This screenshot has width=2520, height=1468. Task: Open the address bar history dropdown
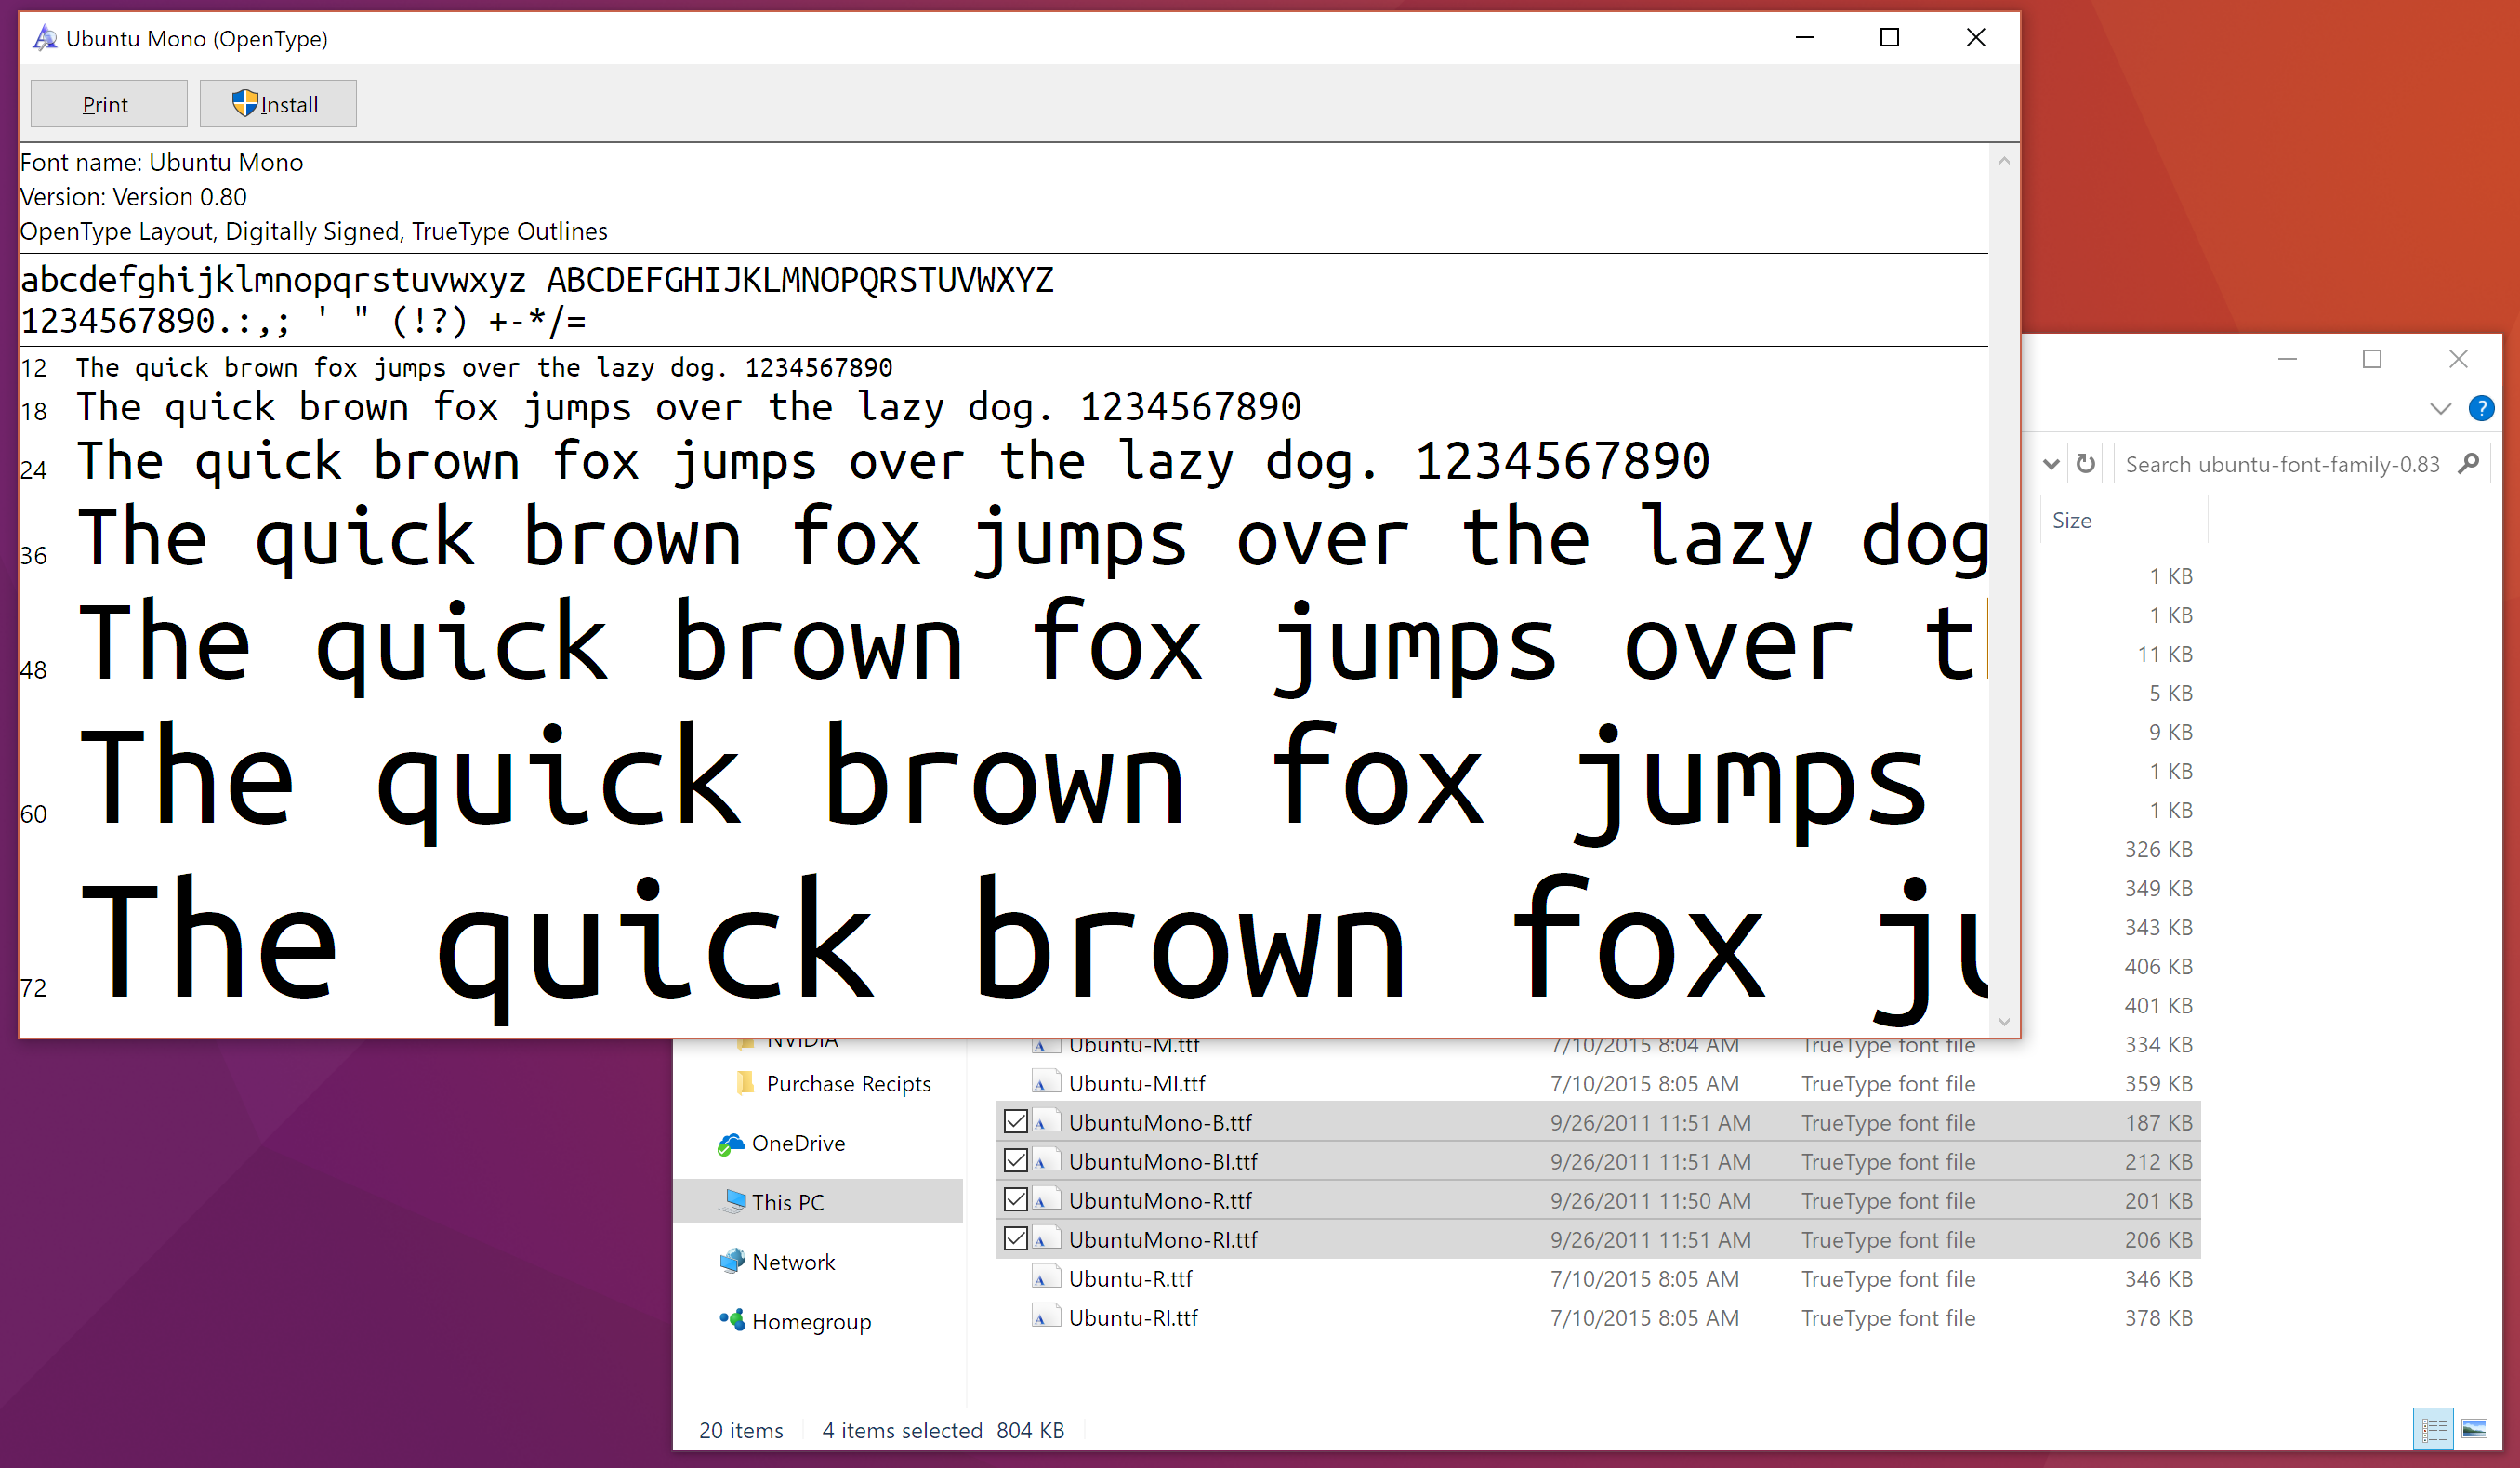coord(2051,464)
